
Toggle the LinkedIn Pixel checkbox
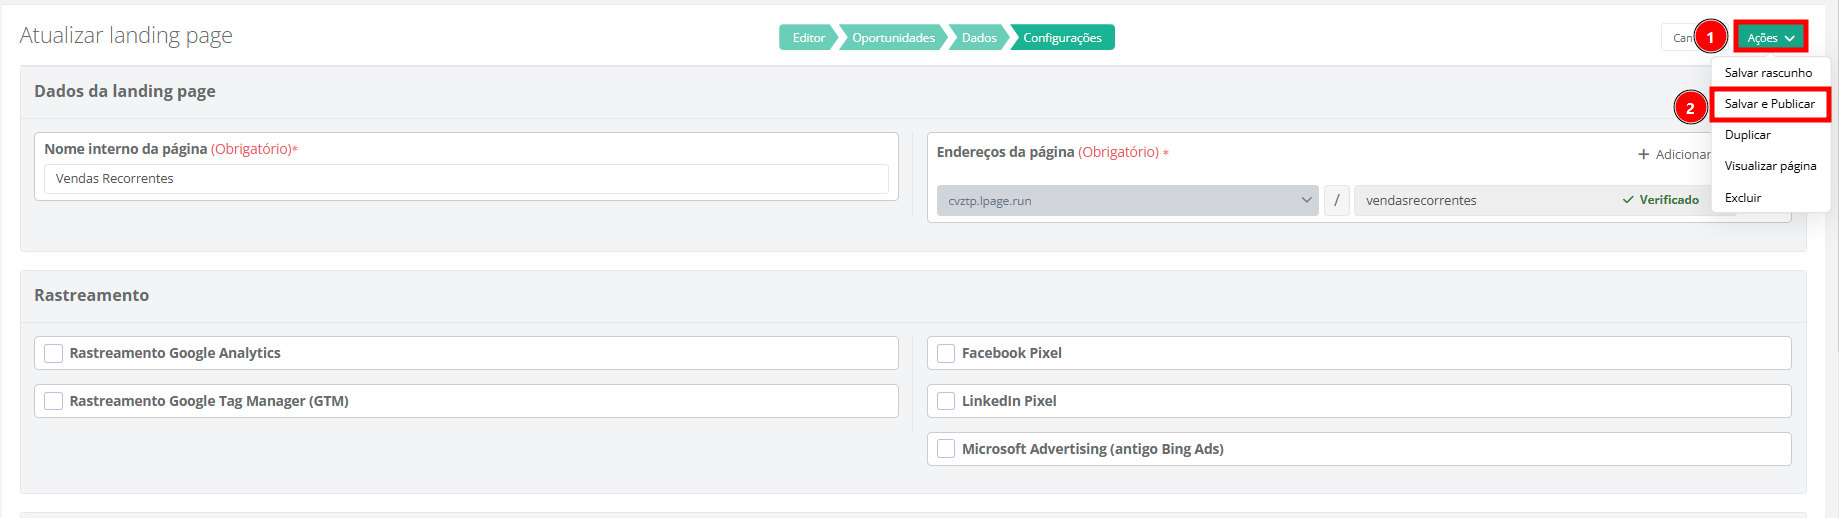pyautogui.click(x=946, y=401)
